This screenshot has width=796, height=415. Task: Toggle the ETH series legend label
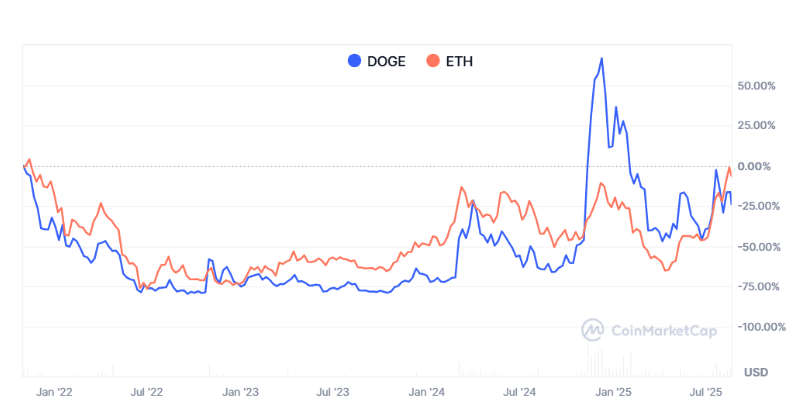[460, 61]
